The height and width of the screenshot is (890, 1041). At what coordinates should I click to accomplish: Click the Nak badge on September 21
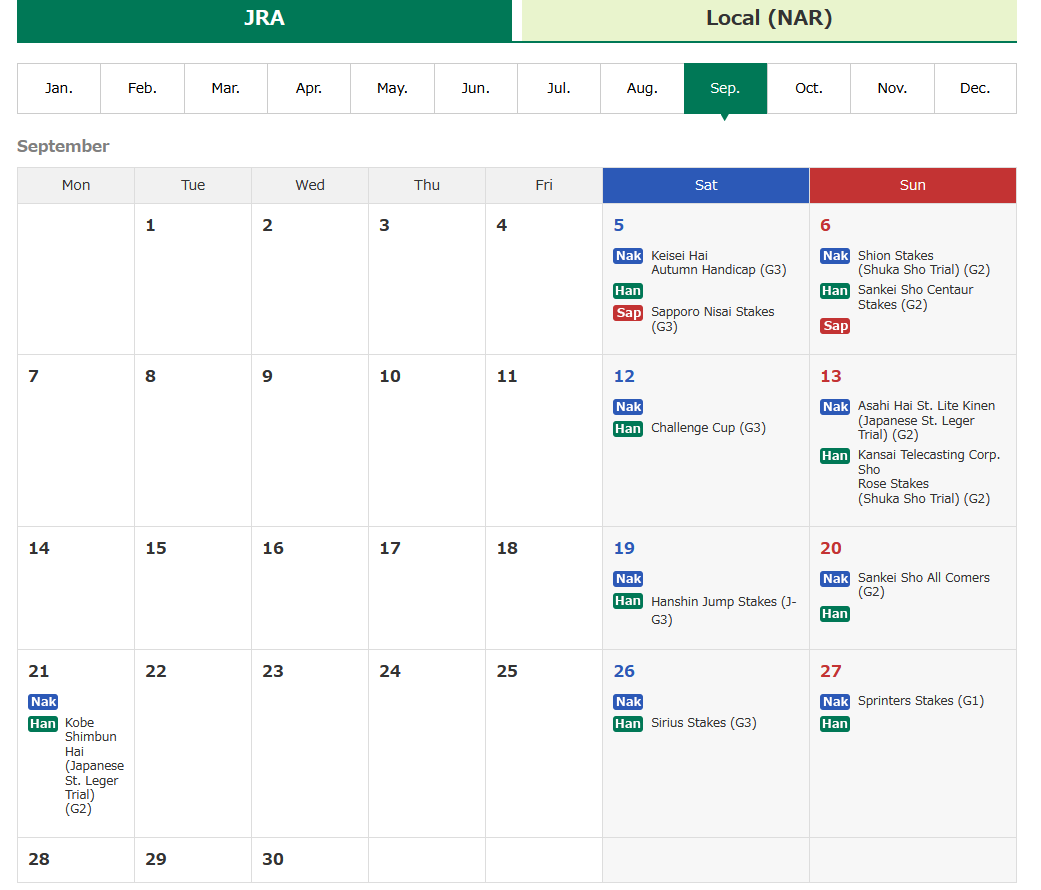[43, 702]
